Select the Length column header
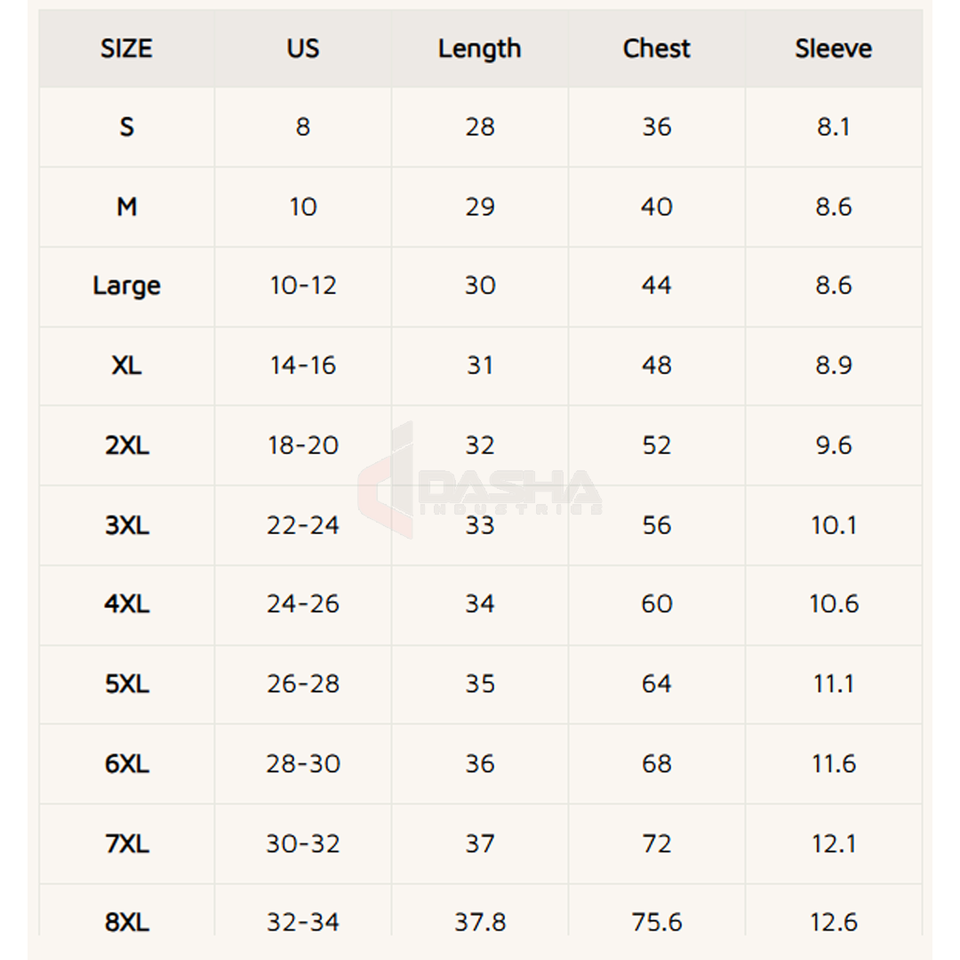This screenshot has height=960, width=960. (480, 48)
